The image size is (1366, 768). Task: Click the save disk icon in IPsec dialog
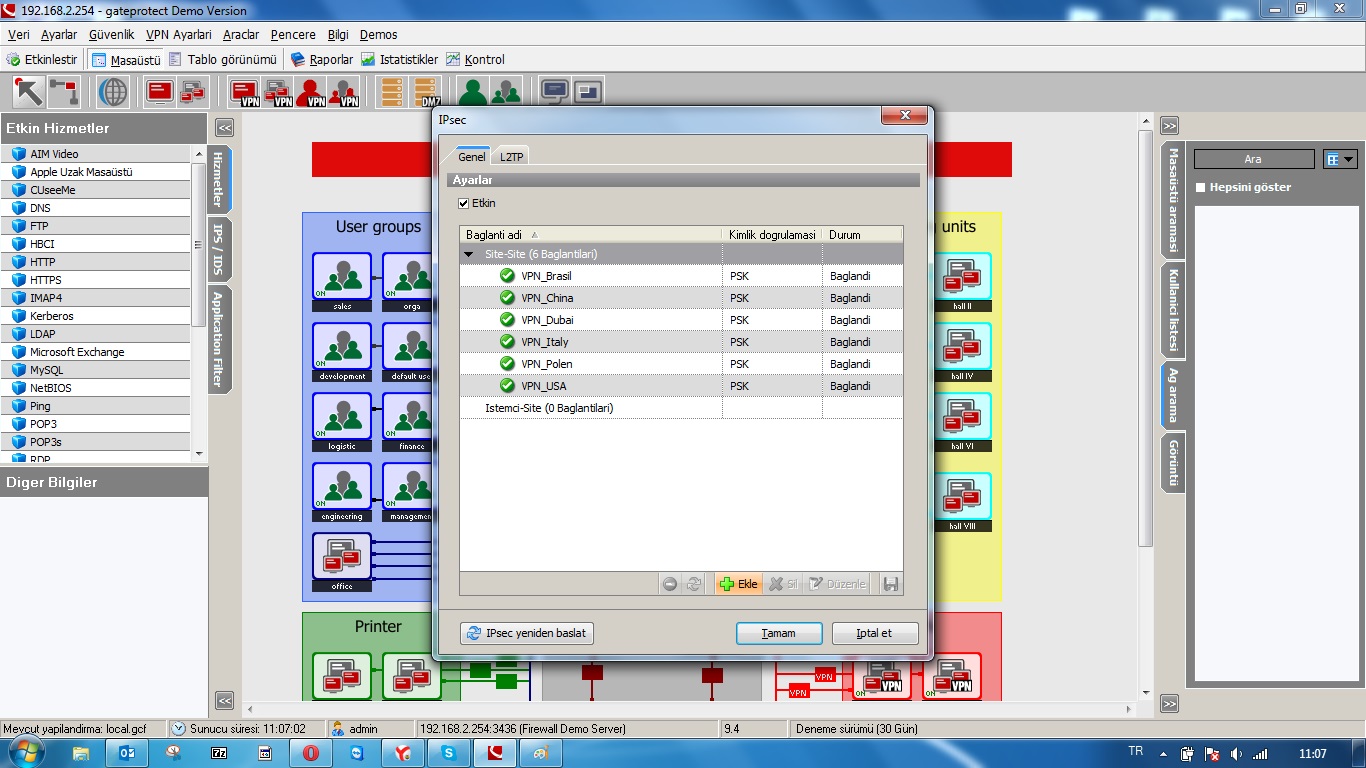[890, 584]
